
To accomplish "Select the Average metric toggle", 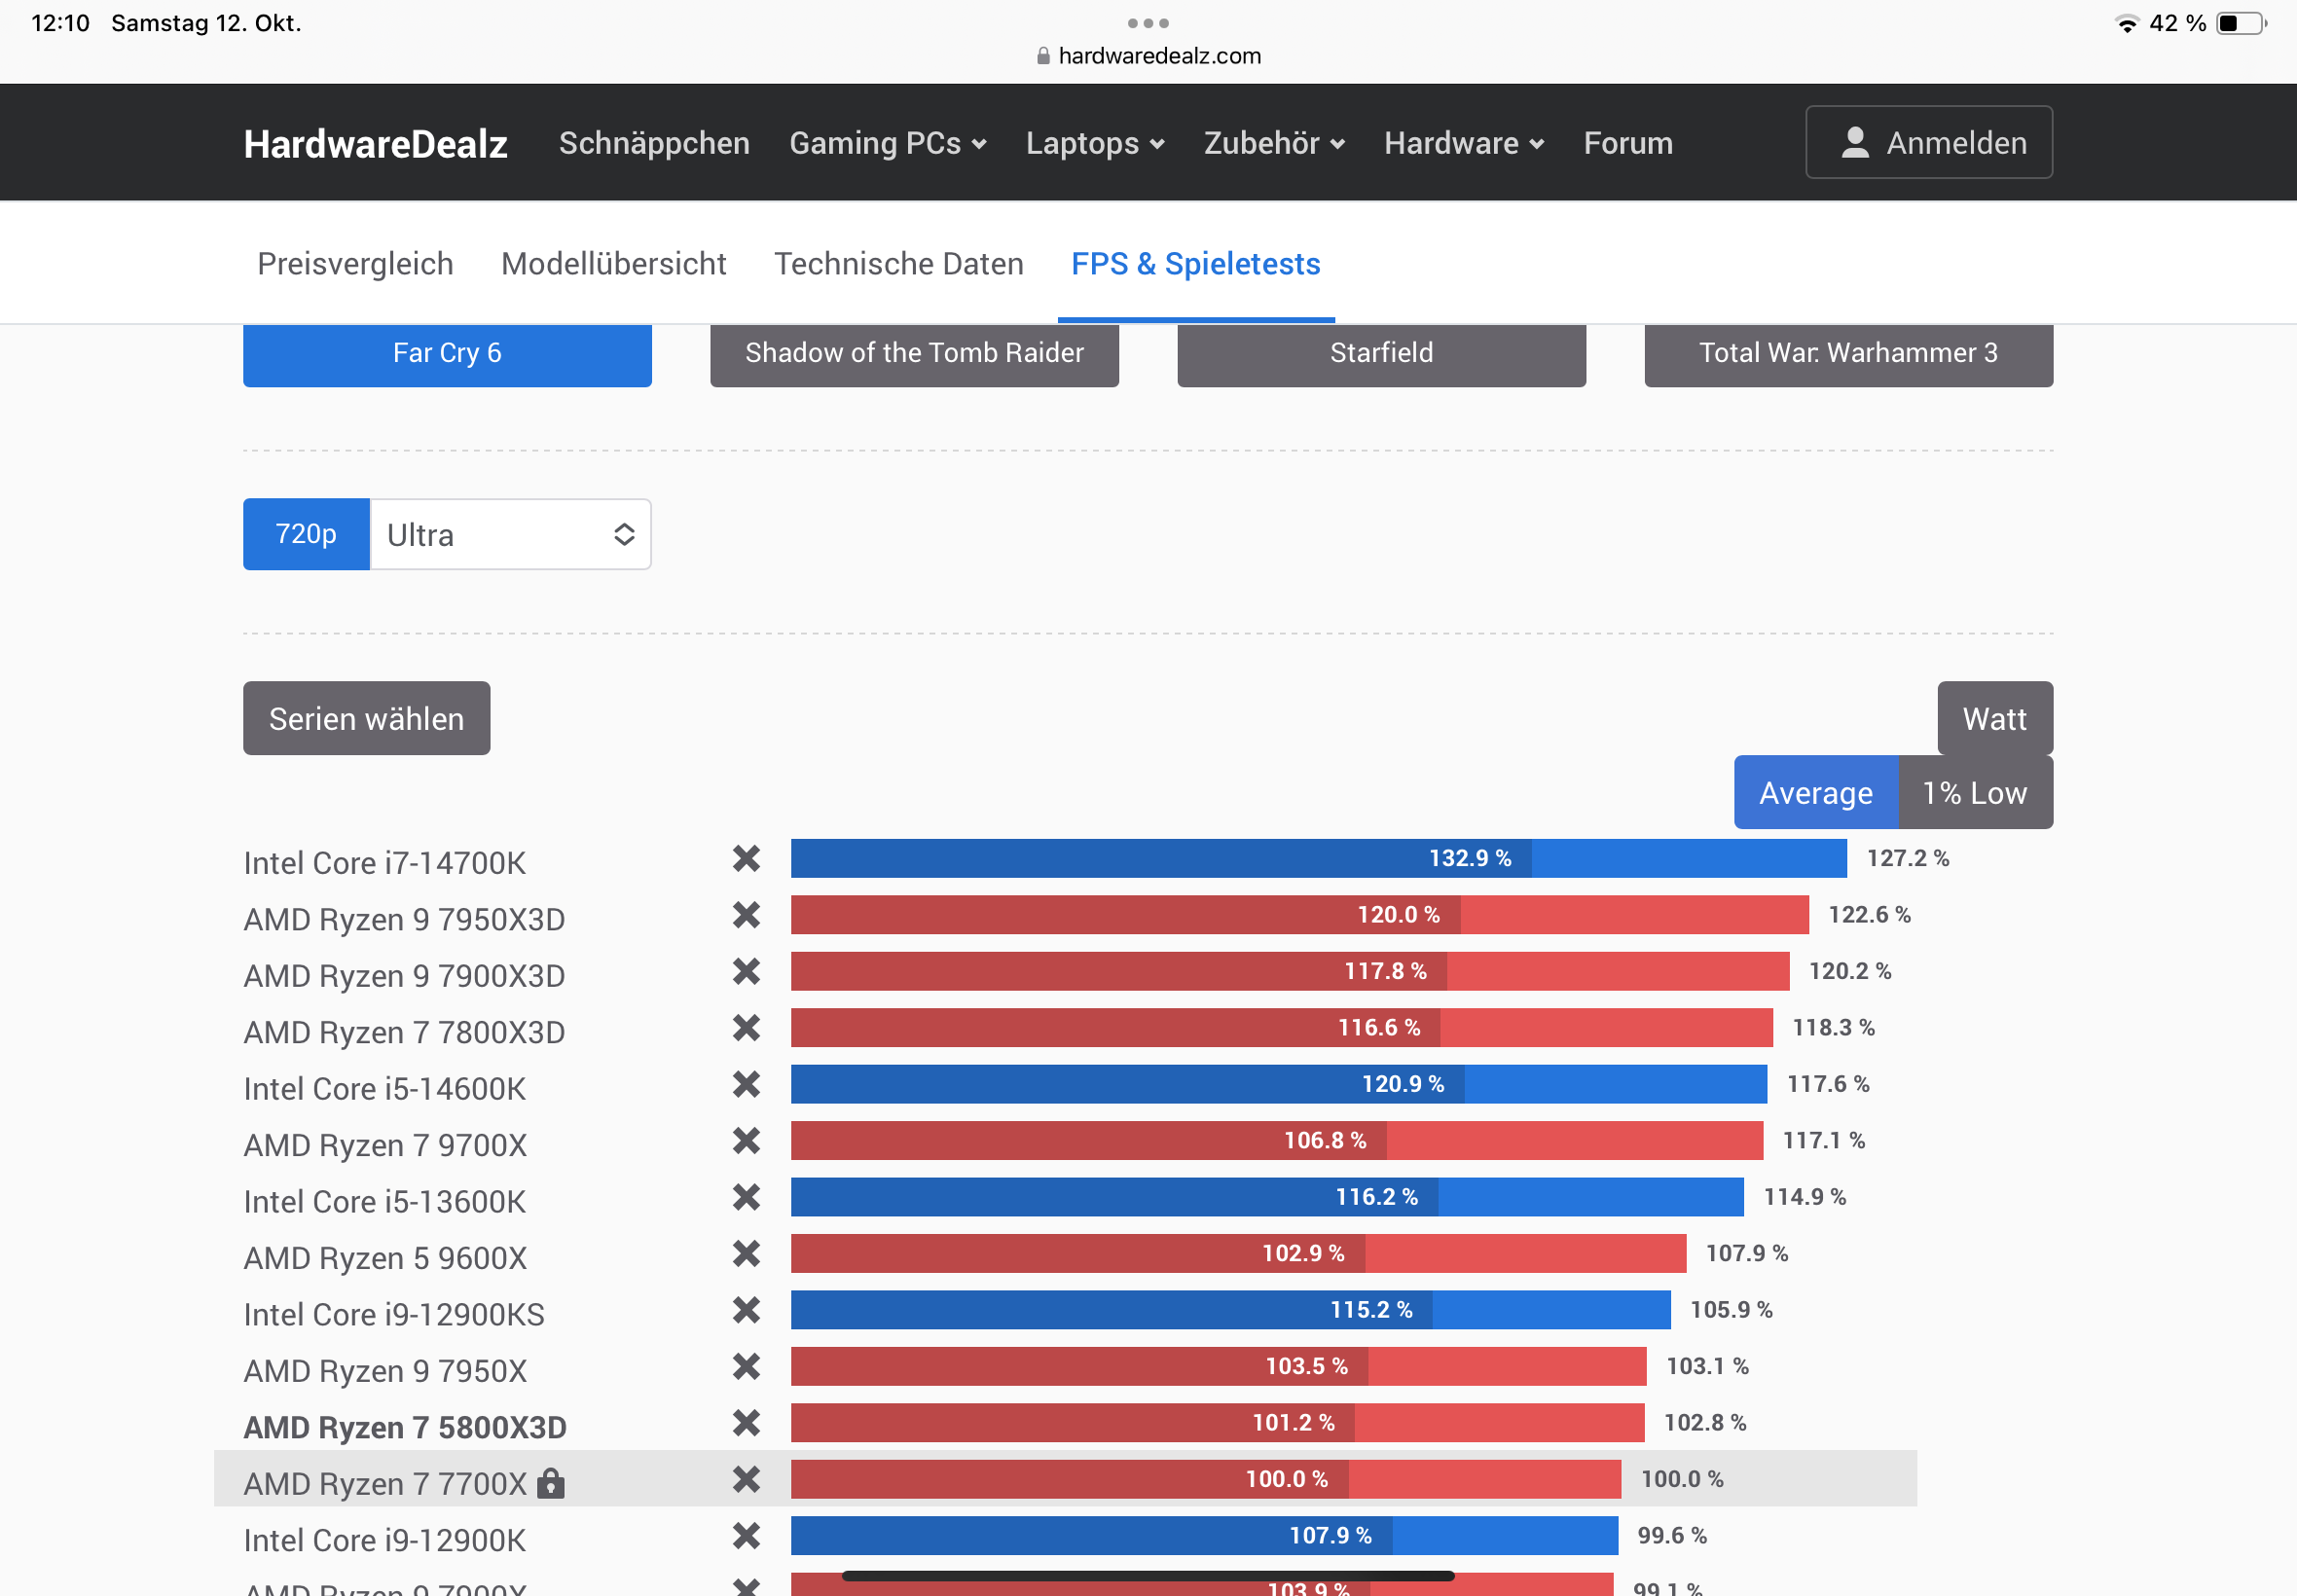I will (x=1815, y=793).
